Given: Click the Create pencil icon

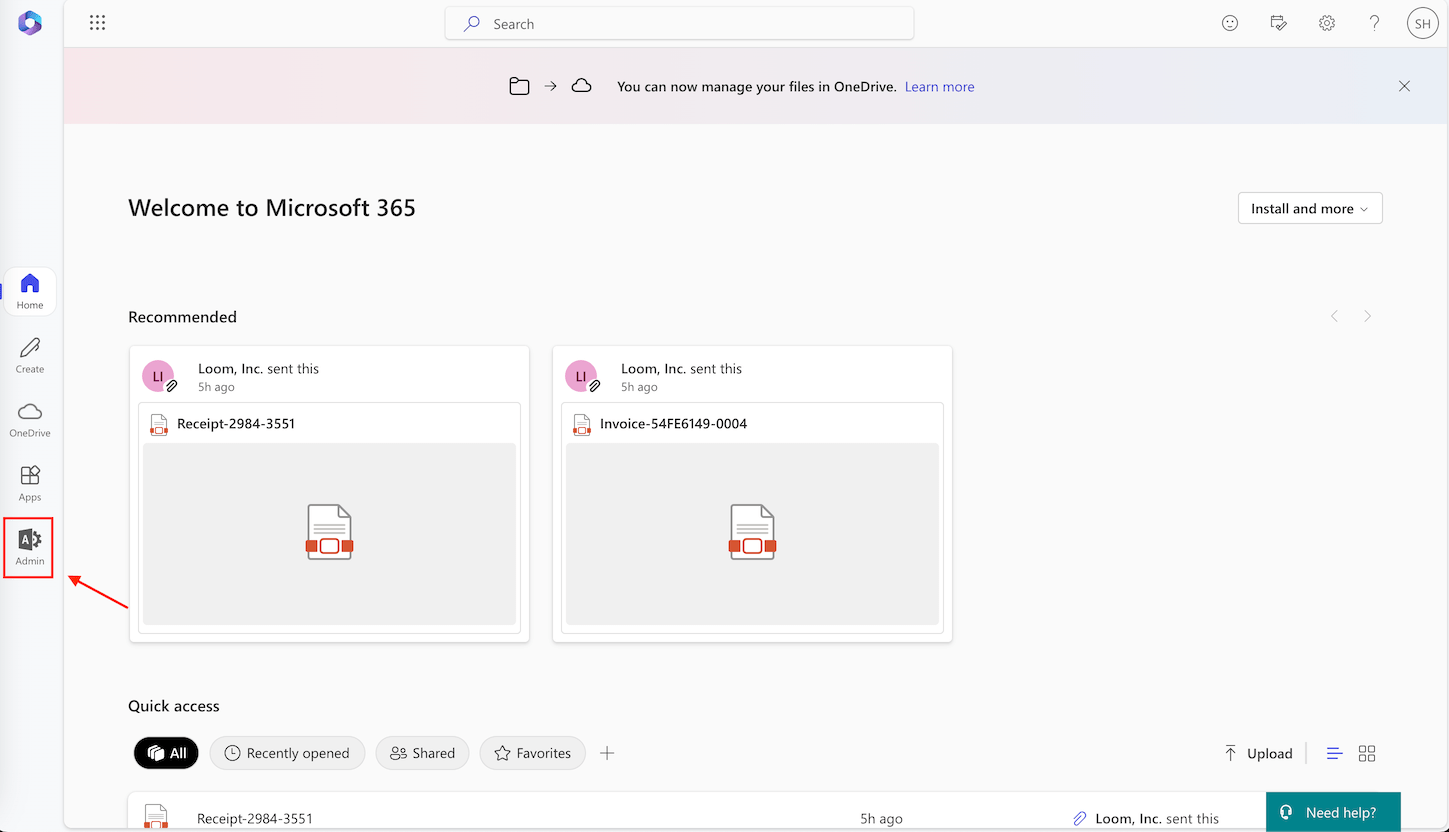Looking at the screenshot, I should tap(30, 356).
